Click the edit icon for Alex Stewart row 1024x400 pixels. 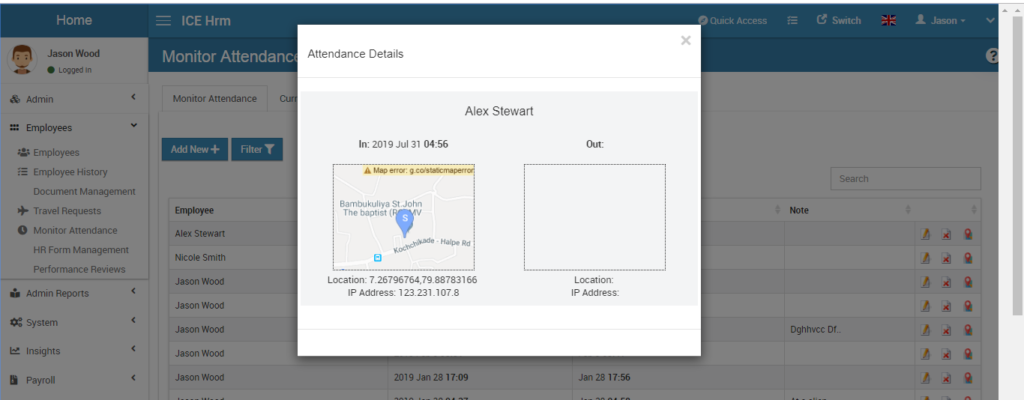pos(925,234)
